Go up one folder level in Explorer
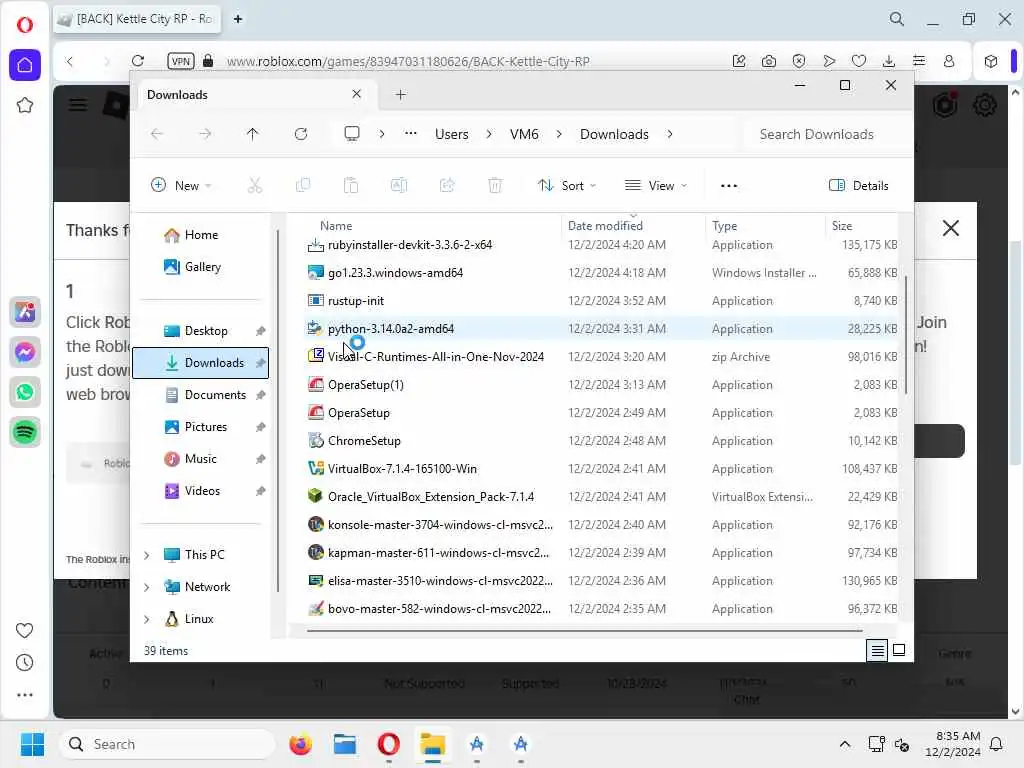Viewport: 1024px width, 768px height. (x=253, y=134)
